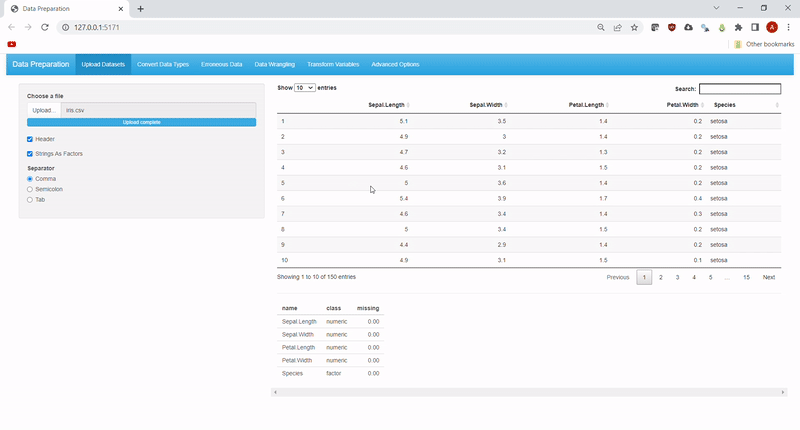Click the Data Preparation brand title
The height and width of the screenshot is (430, 800).
click(41, 64)
